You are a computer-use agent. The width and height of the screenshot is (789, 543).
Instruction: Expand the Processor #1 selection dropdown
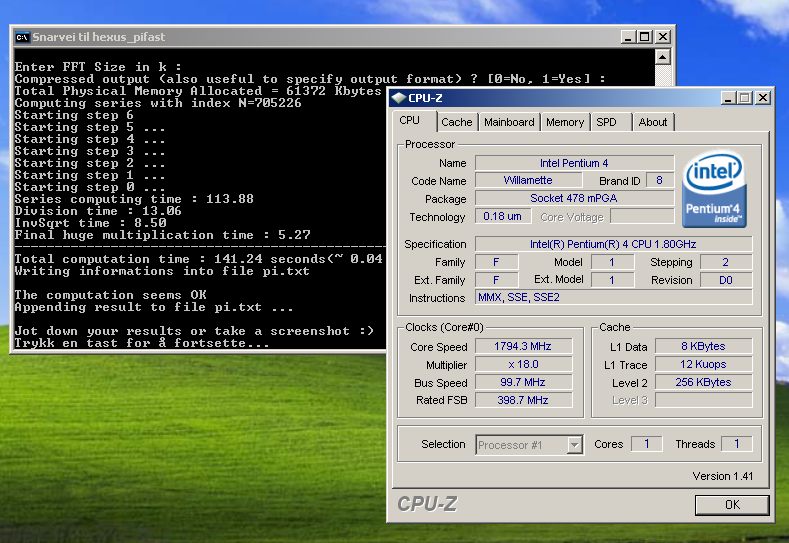point(574,445)
